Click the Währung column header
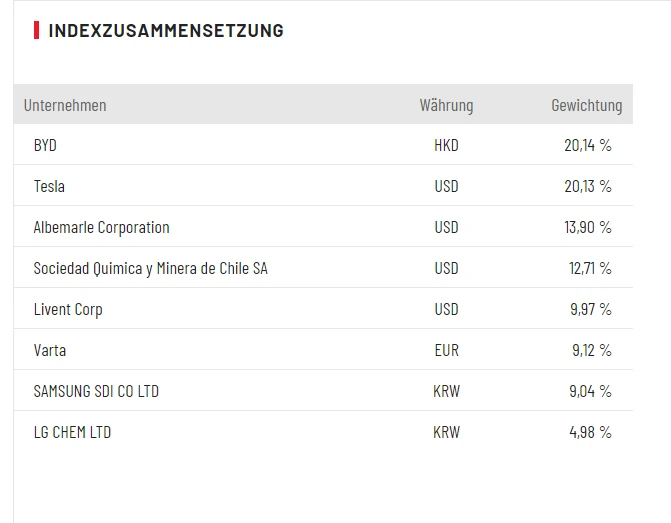This screenshot has height=523, width=671. [446, 105]
